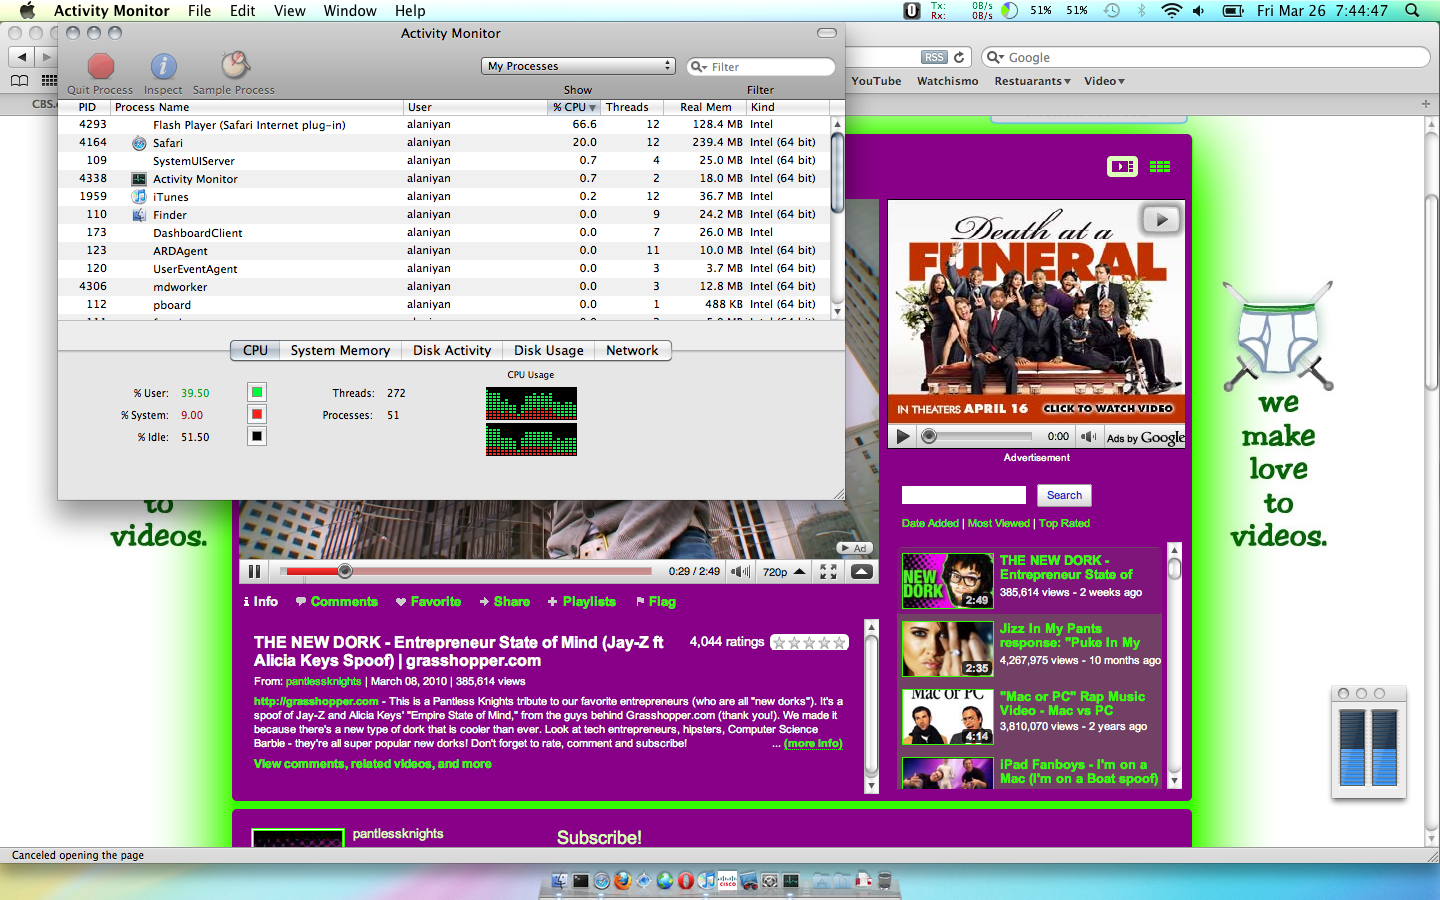Open Finder from the Dock
The height and width of the screenshot is (900, 1440).
click(x=560, y=881)
